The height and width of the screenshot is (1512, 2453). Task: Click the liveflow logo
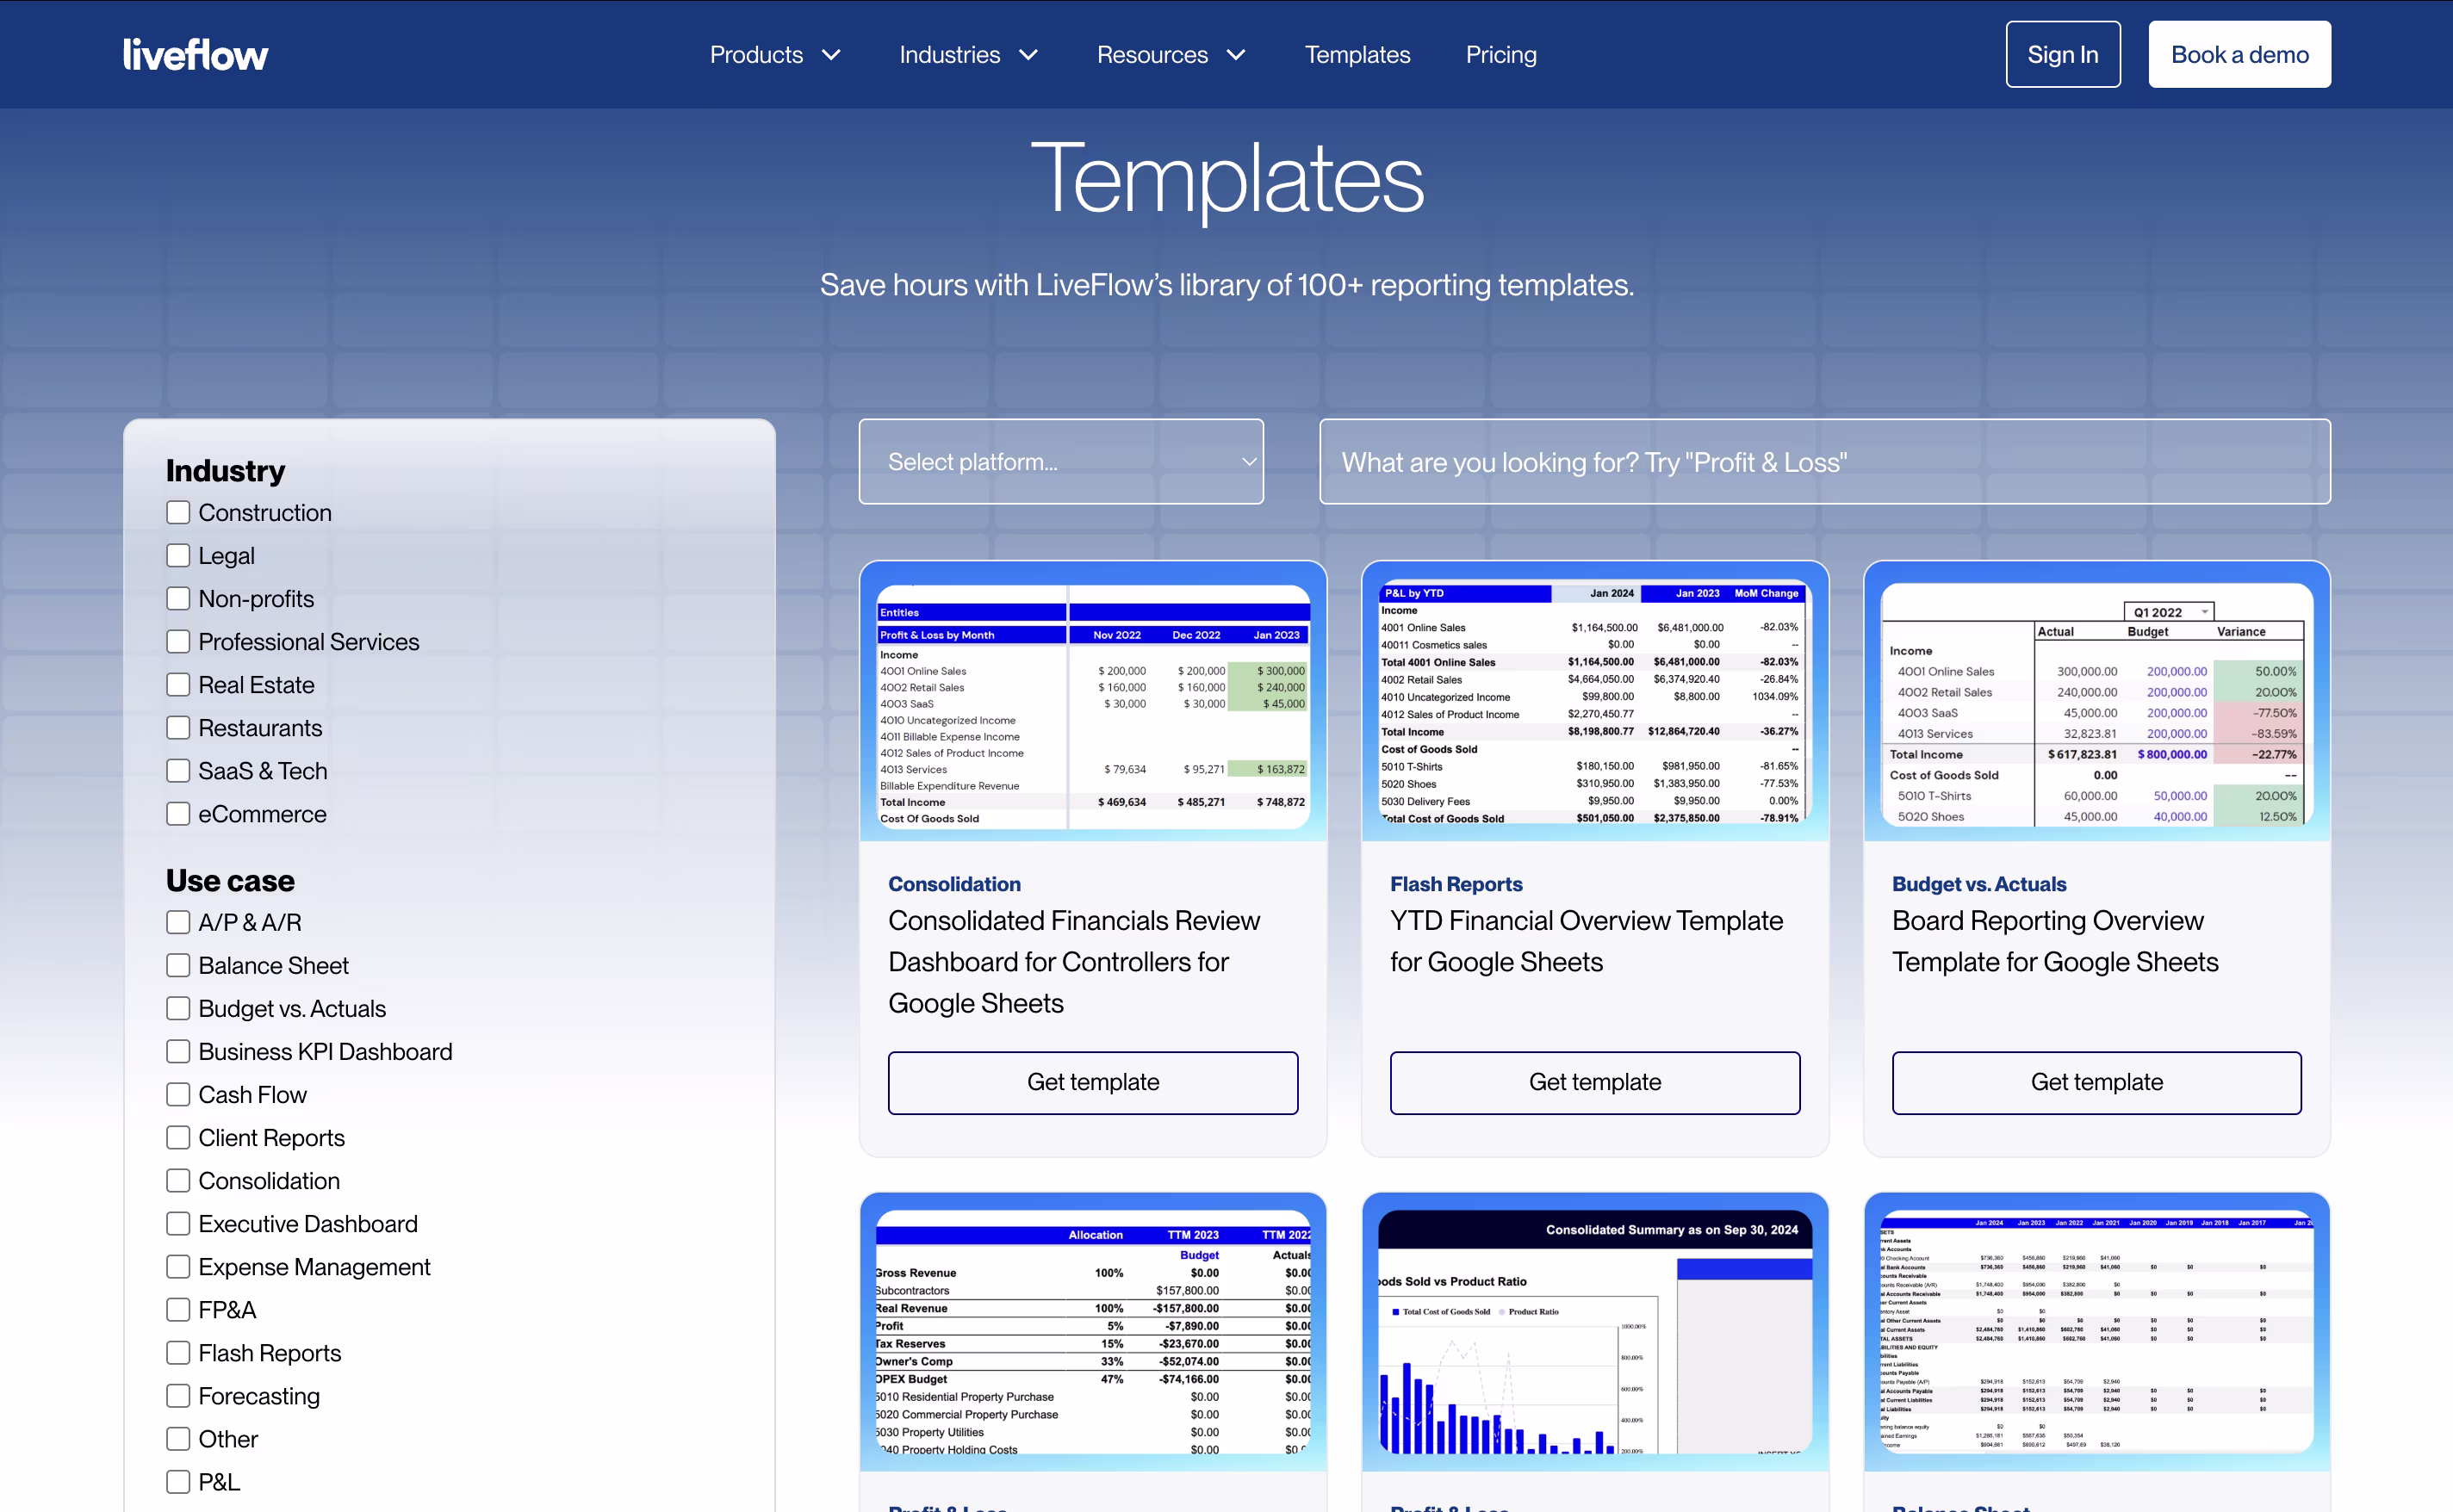[195, 54]
